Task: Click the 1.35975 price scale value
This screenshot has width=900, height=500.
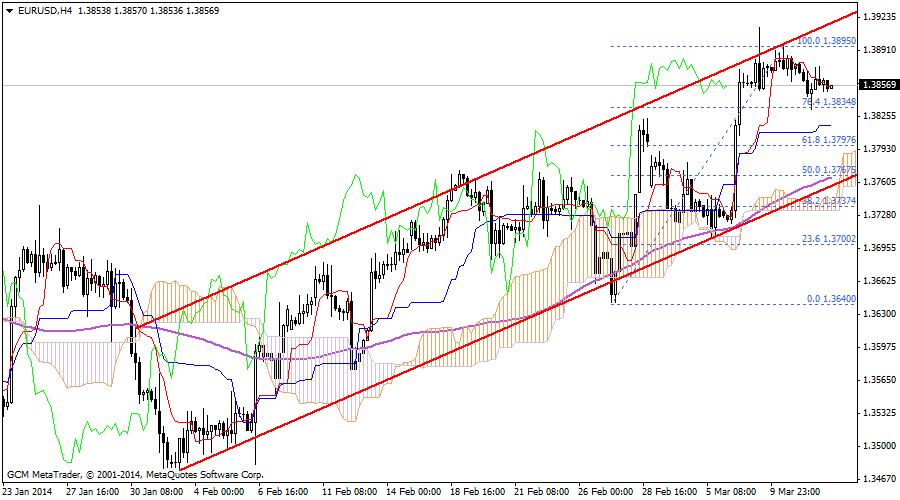Action: [879, 347]
